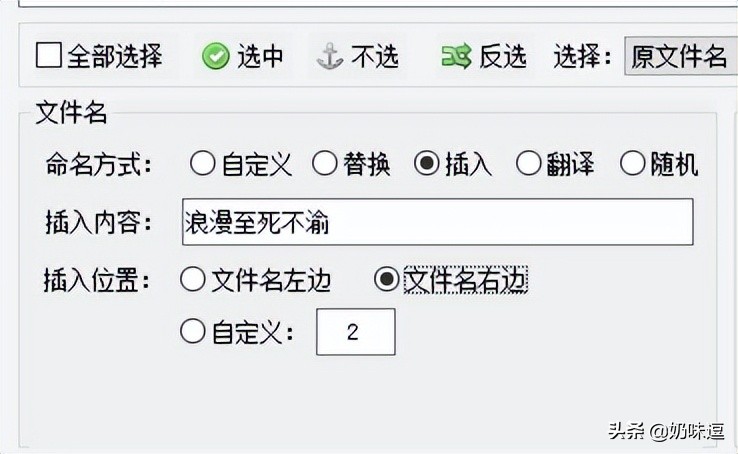Choose the 替换 naming method
Image resolution: width=738 pixels, height=454 pixels.
pyautogui.click(x=325, y=163)
